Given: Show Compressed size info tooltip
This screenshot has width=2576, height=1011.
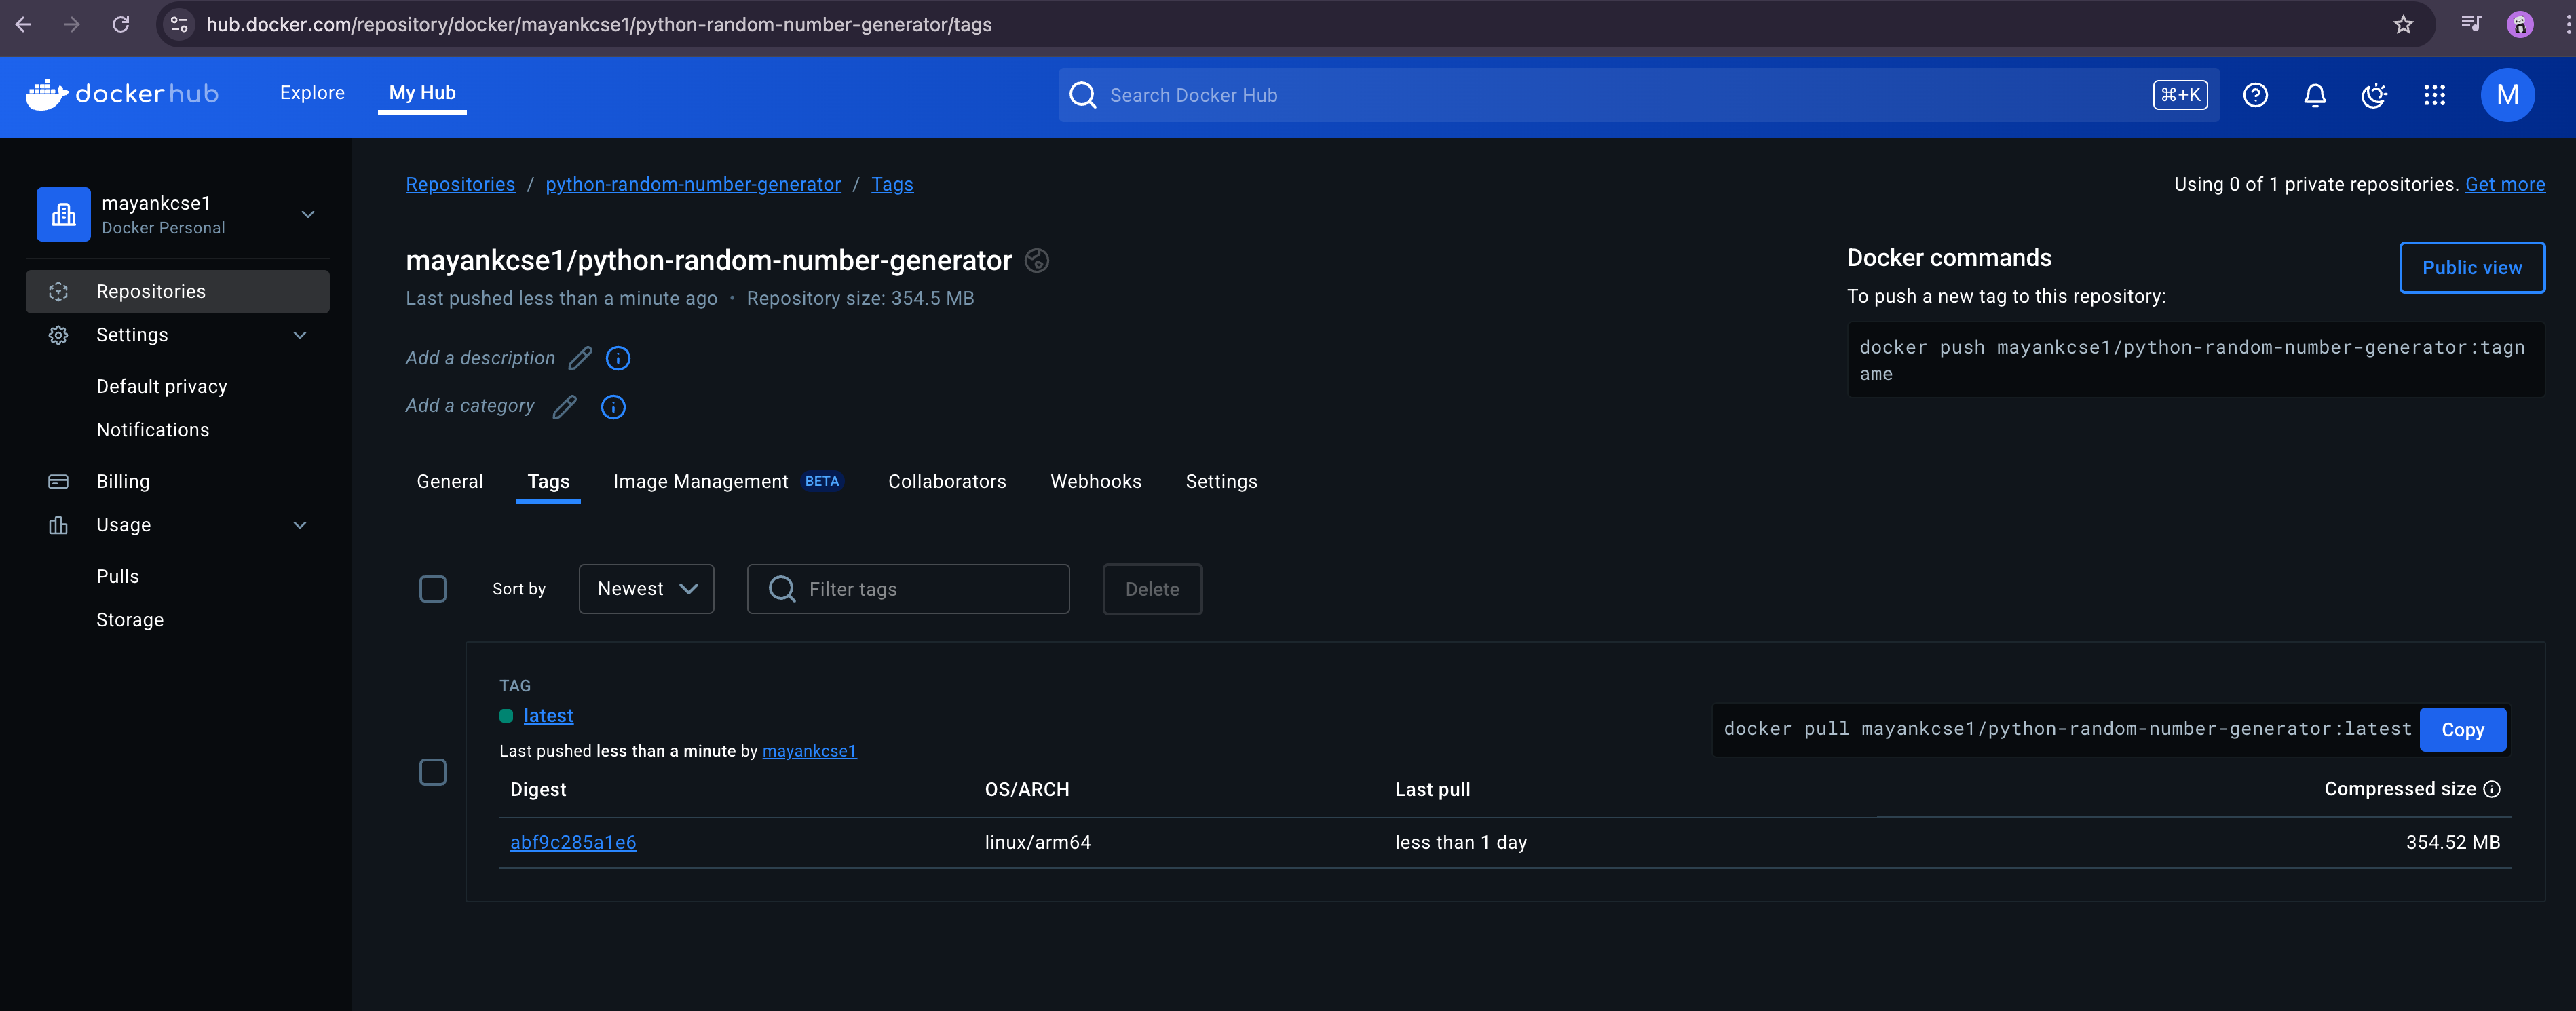Looking at the screenshot, I should point(2492,789).
